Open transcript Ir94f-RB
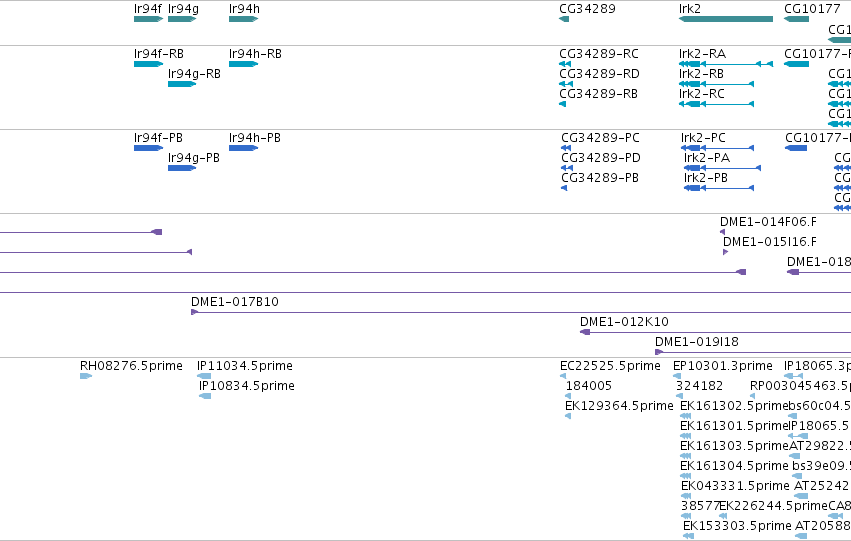 [148, 64]
